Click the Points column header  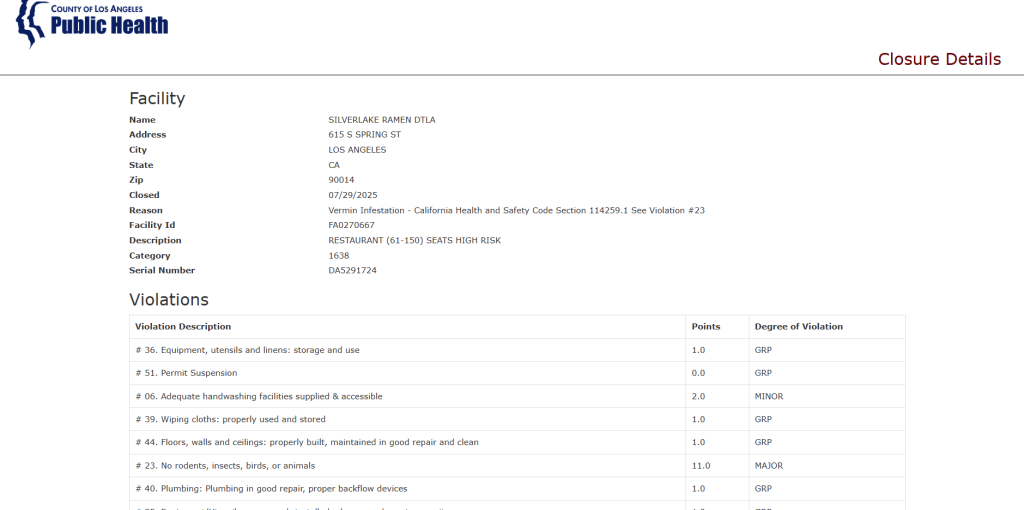tap(706, 327)
